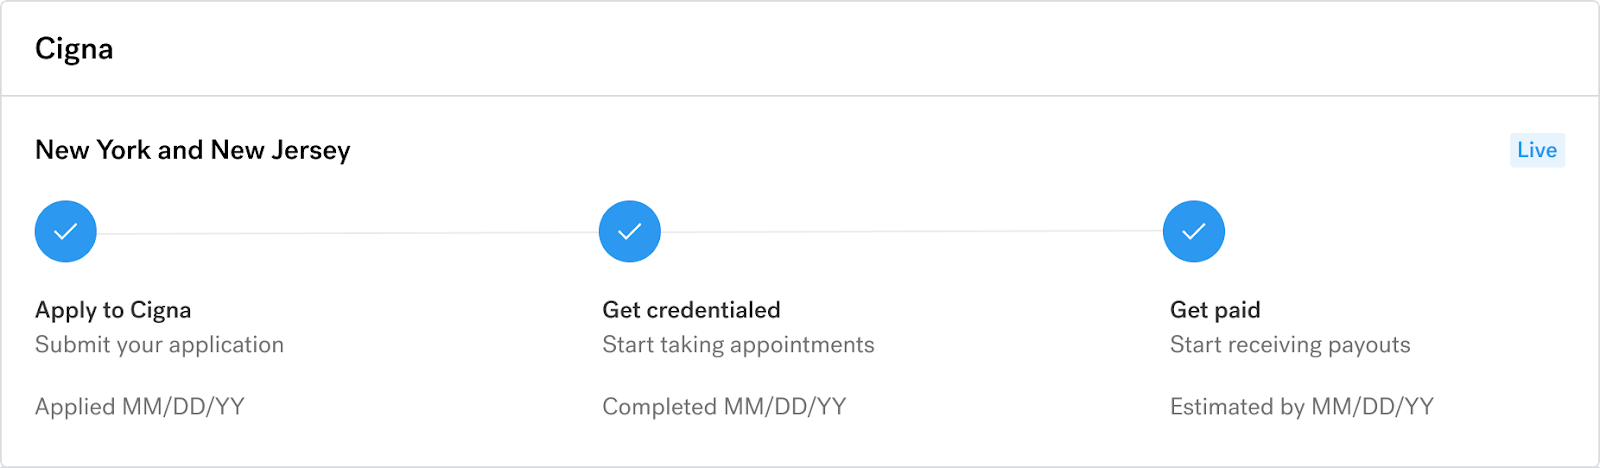Click progress line between Apply and Get credentialed

(x=347, y=233)
